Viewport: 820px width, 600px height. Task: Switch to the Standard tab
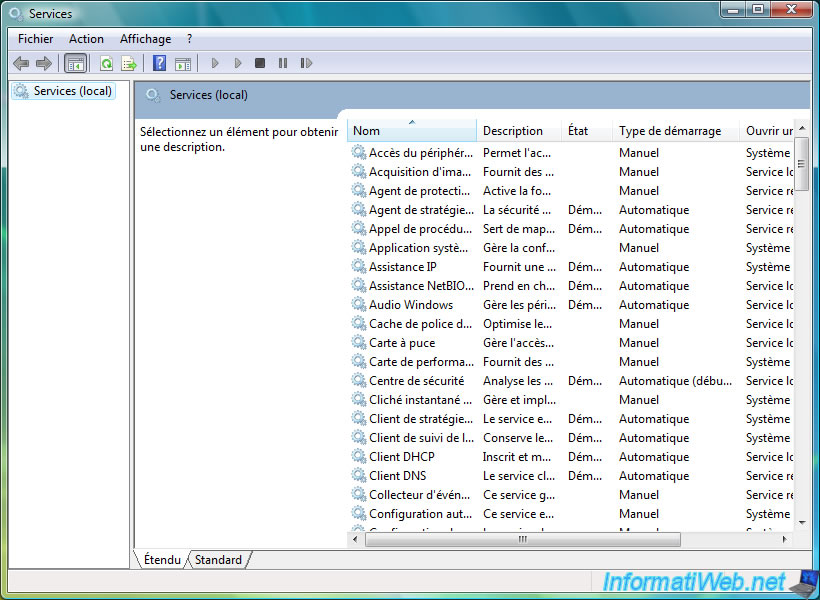(x=218, y=560)
